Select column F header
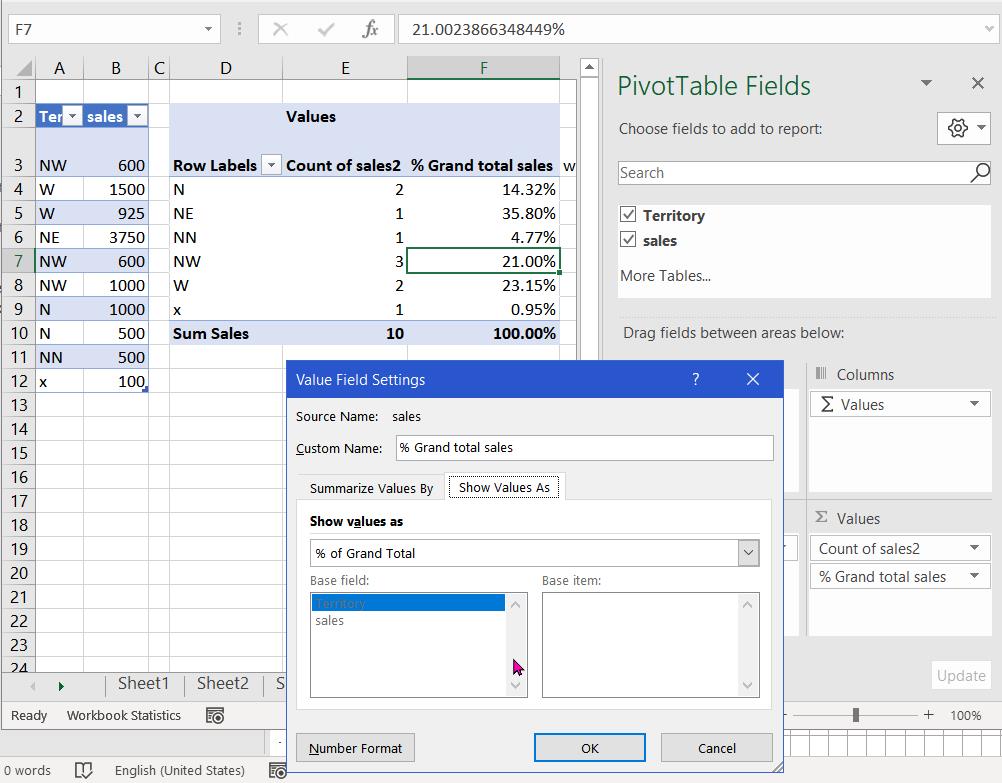This screenshot has height=783, width=1002. click(483, 68)
